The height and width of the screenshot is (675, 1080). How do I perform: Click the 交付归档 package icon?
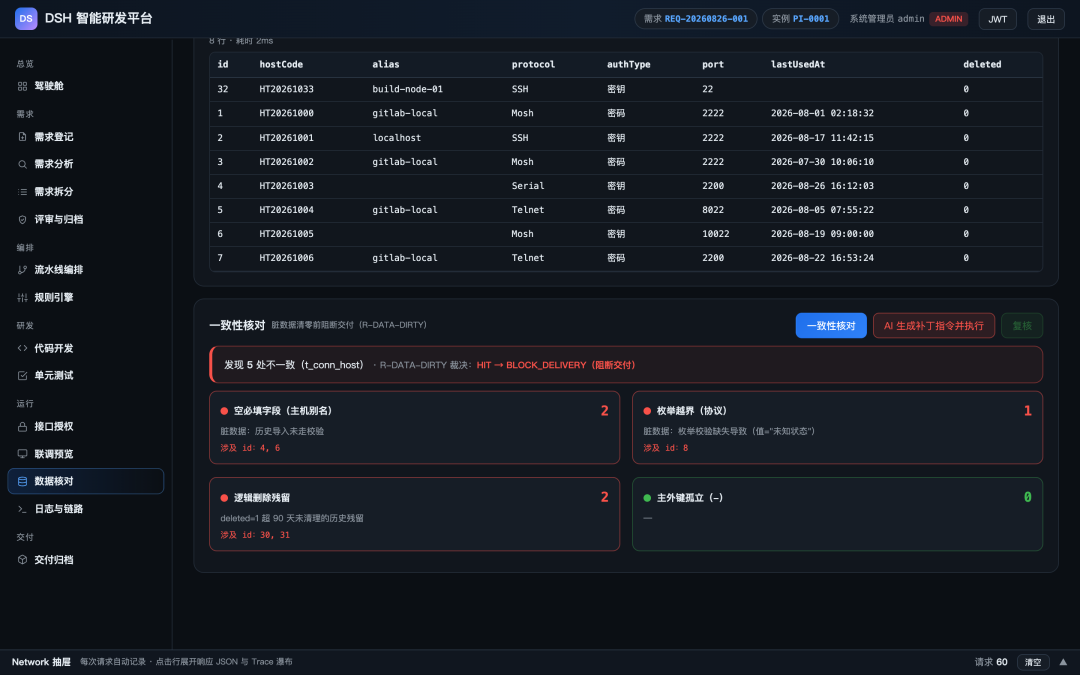click(22, 560)
